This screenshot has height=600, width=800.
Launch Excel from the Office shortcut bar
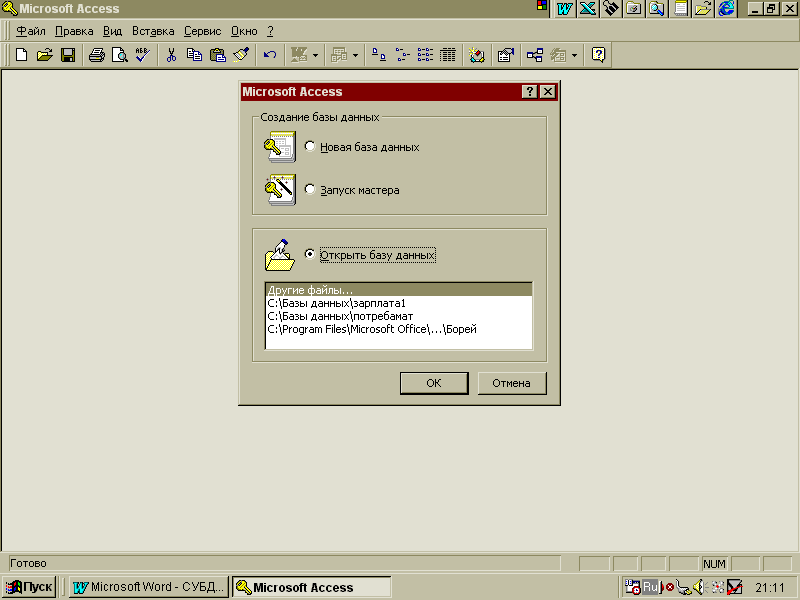pyautogui.click(x=588, y=8)
